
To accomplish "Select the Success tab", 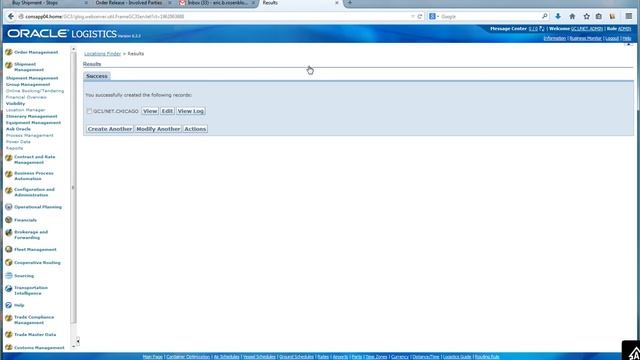I will tap(97, 76).
